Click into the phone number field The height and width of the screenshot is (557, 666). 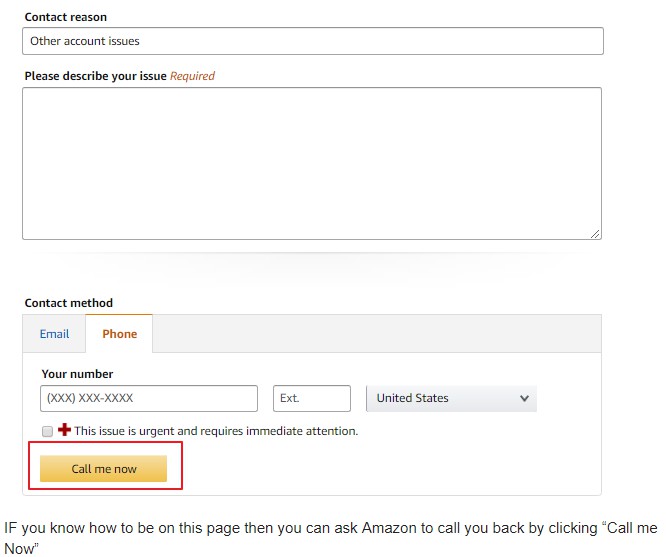(149, 398)
